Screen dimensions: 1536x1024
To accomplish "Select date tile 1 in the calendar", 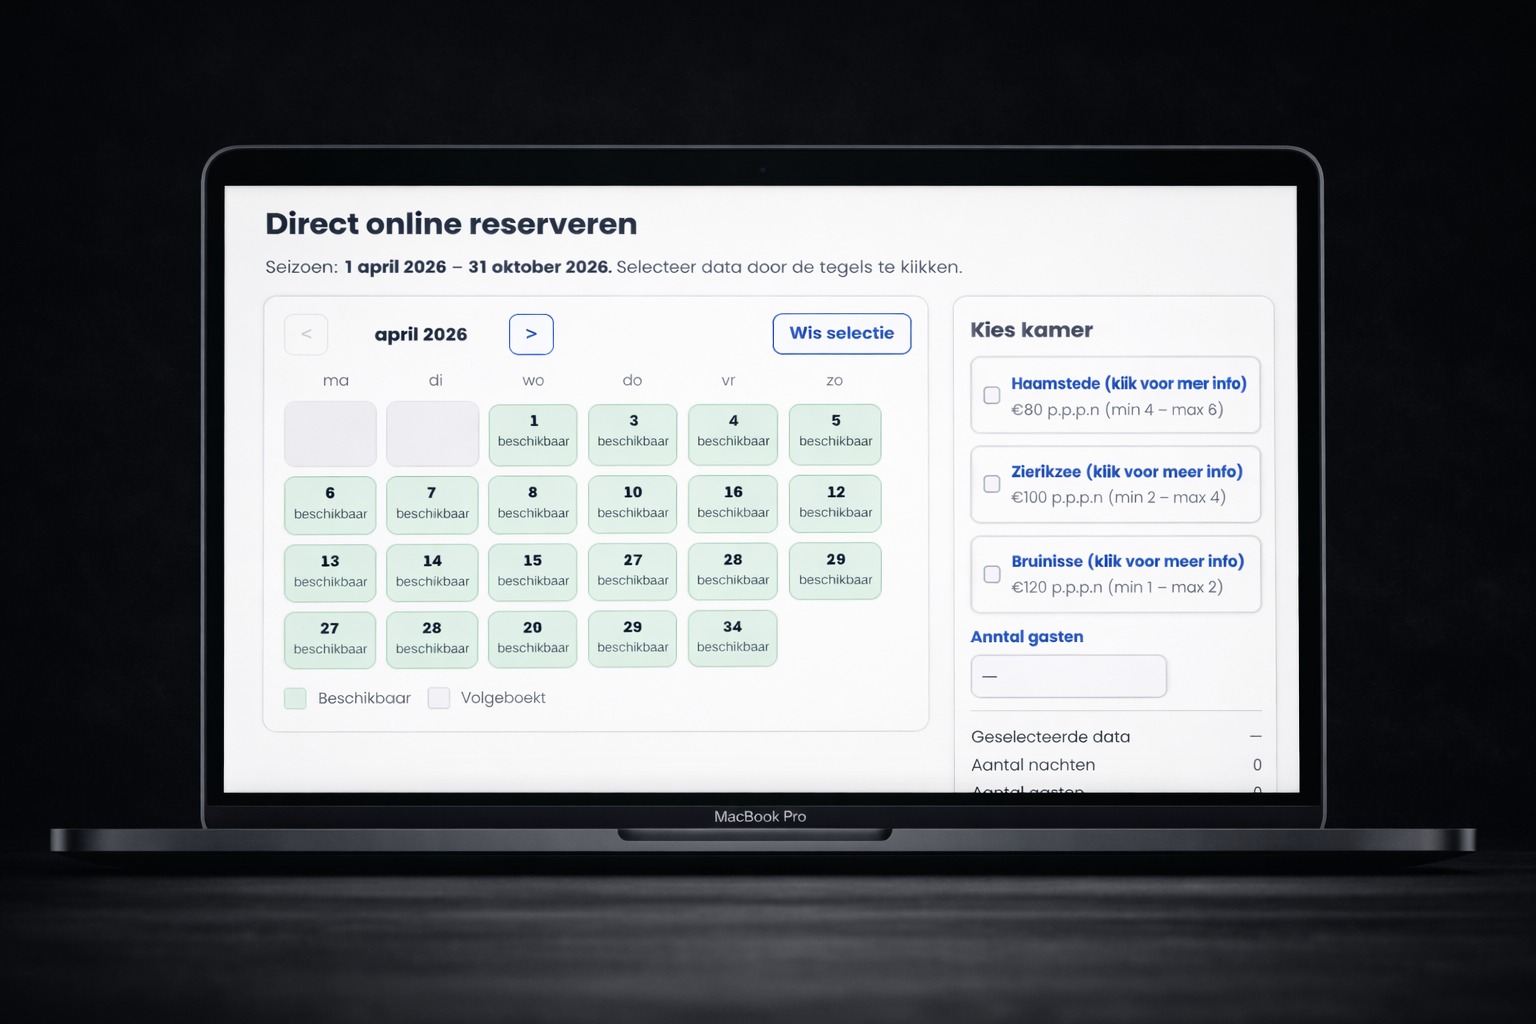I will (x=533, y=434).
